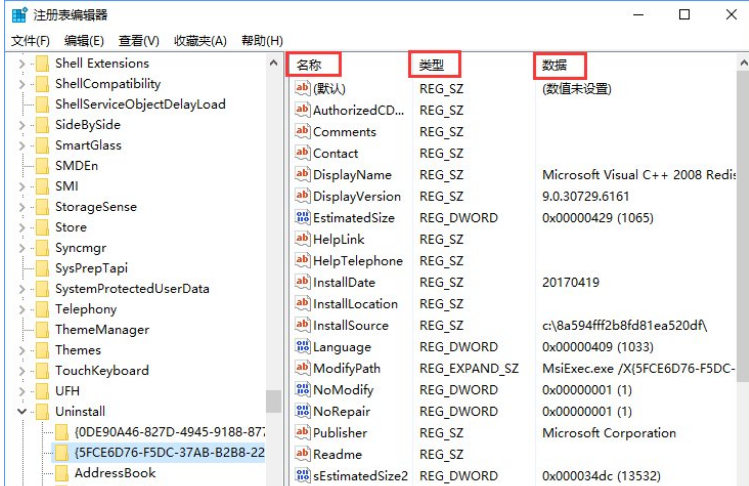Expand the SideBySide tree node

point(21,125)
